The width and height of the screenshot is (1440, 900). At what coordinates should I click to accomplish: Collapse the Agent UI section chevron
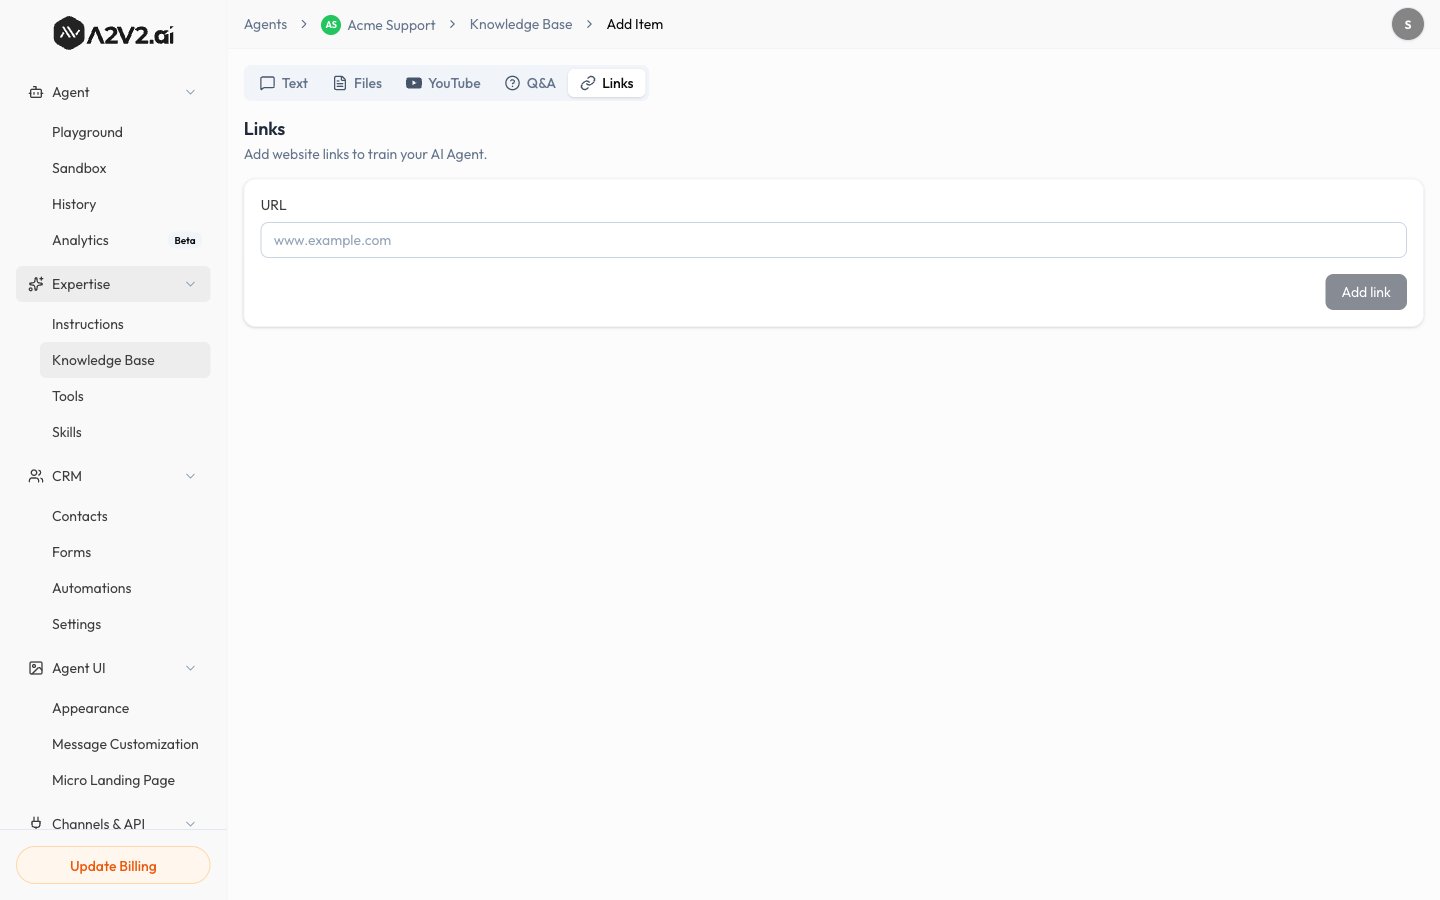tap(190, 668)
